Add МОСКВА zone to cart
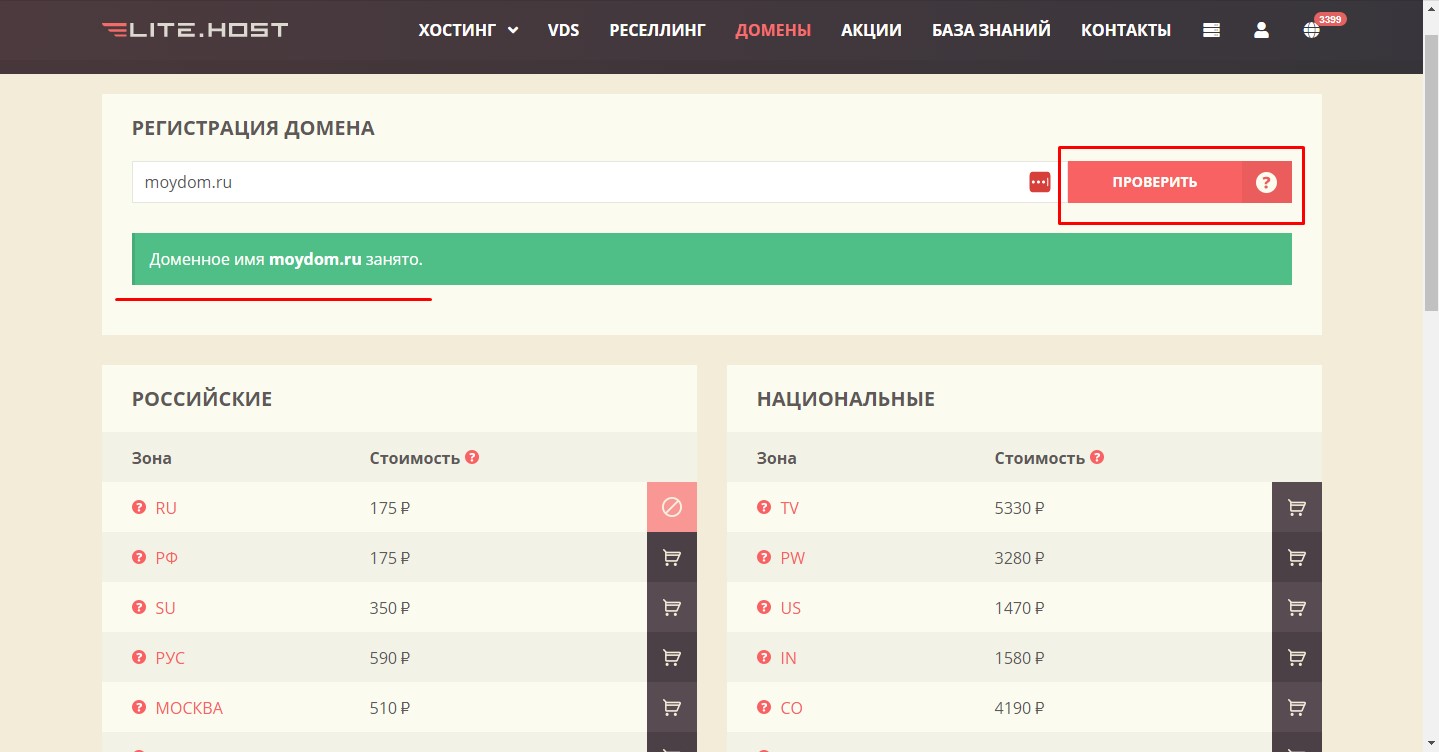The image size is (1439, 752). pyautogui.click(x=672, y=707)
